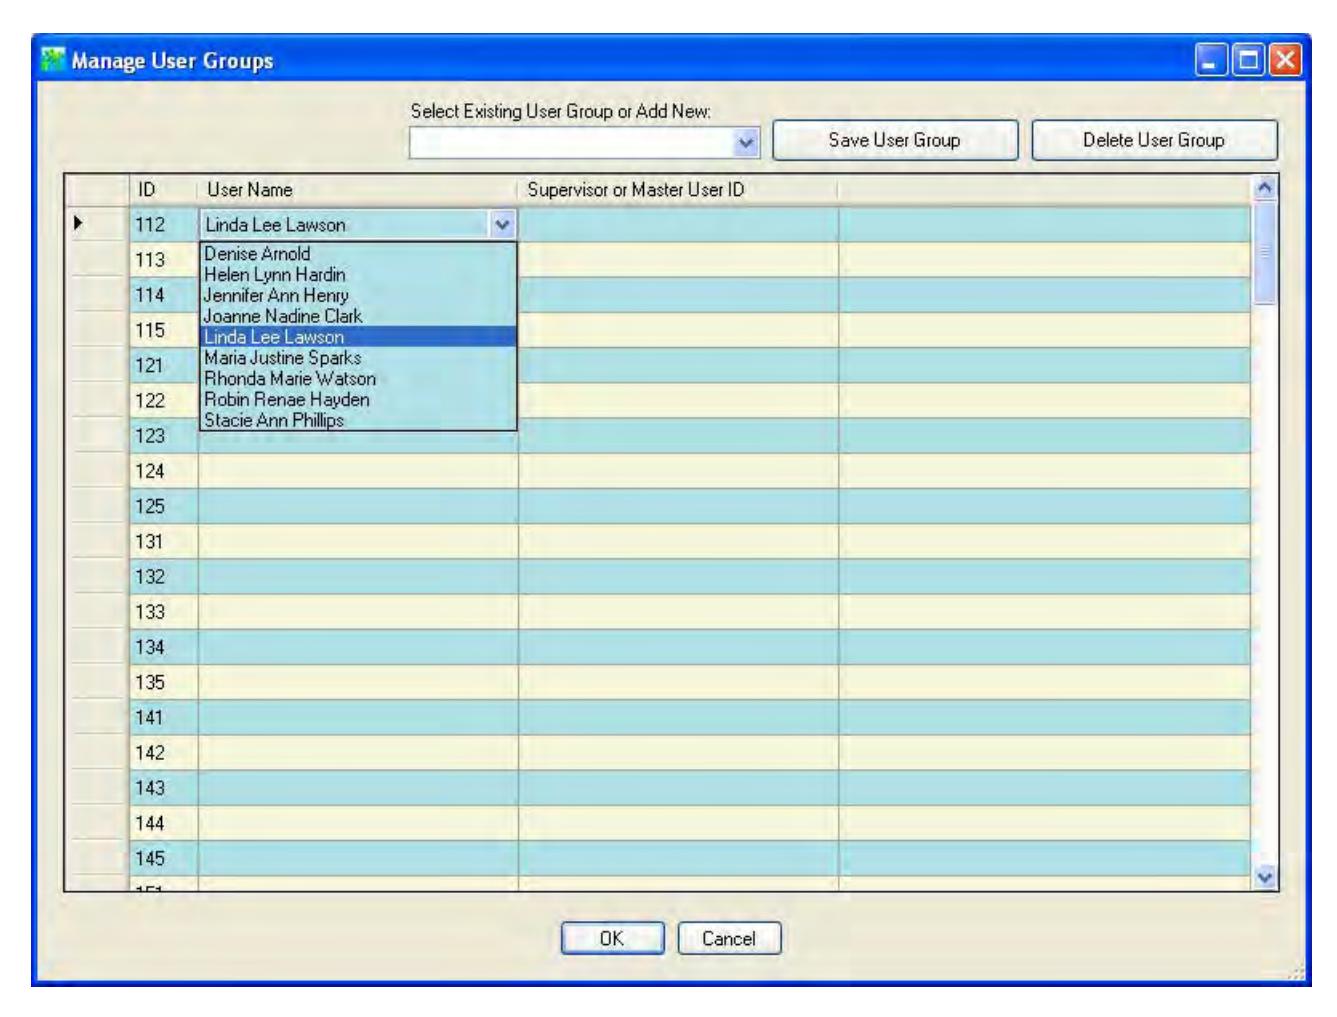Click the ID cell 122
The height and width of the screenshot is (1017, 1337).
(x=164, y=400)
